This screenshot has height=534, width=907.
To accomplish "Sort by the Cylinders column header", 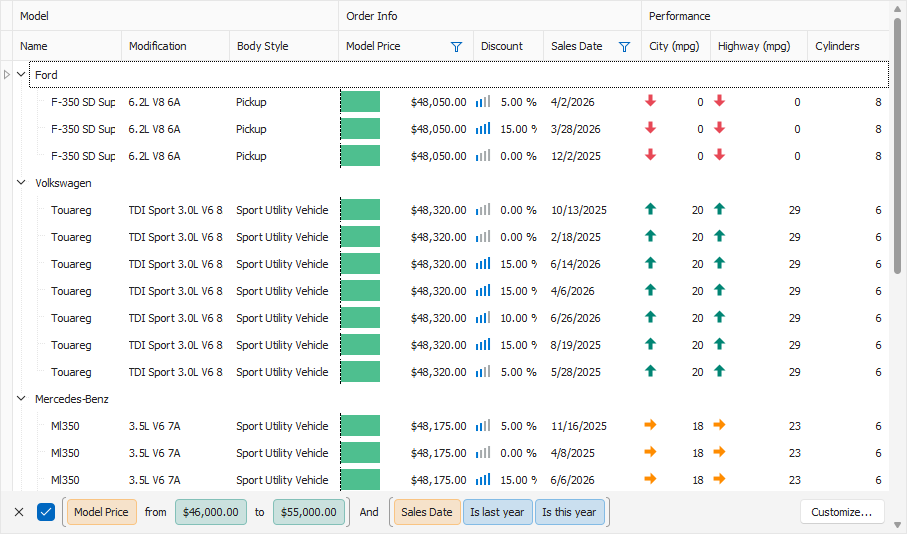I will click(x=849, y=46).
